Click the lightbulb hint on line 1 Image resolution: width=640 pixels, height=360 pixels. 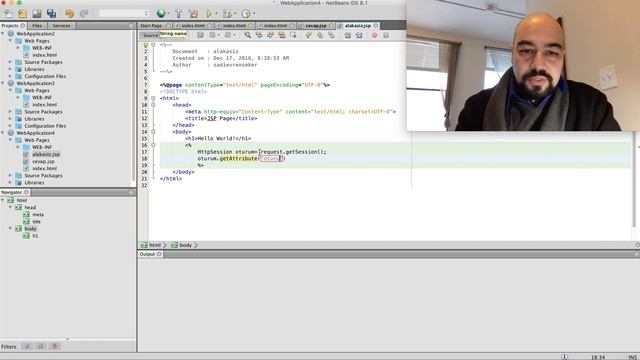145,45
